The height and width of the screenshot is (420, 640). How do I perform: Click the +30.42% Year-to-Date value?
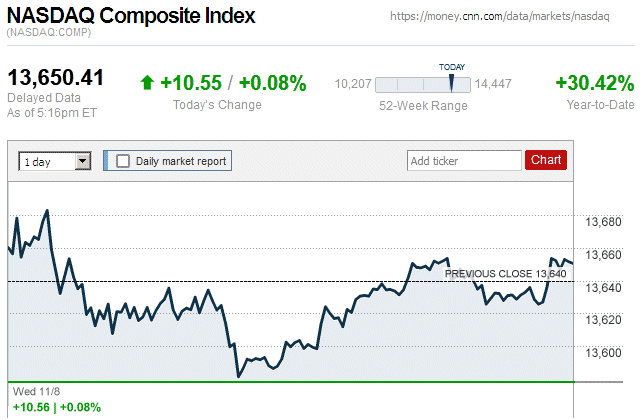594,83
